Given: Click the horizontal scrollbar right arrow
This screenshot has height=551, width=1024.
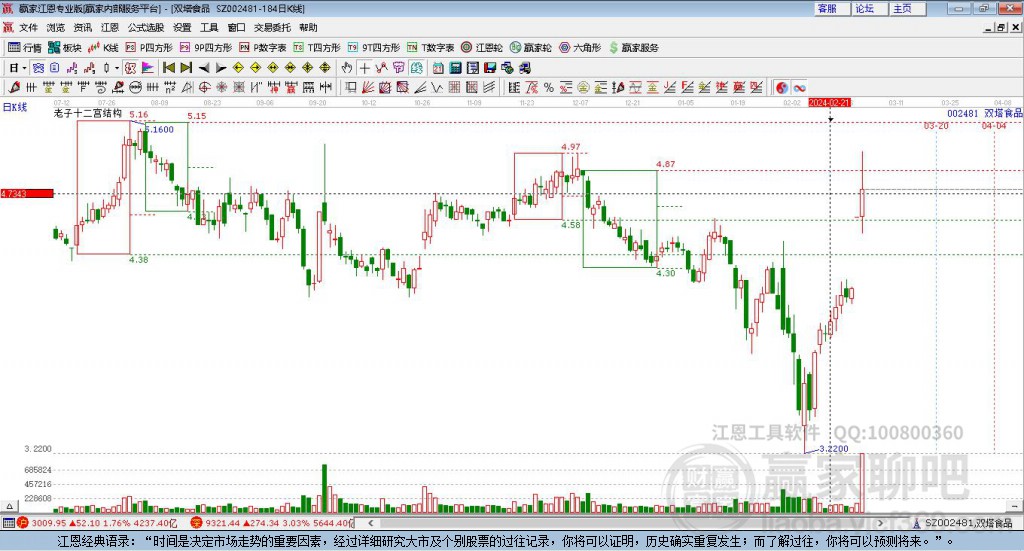Looking at the screenshot, I should click(880, 523).
